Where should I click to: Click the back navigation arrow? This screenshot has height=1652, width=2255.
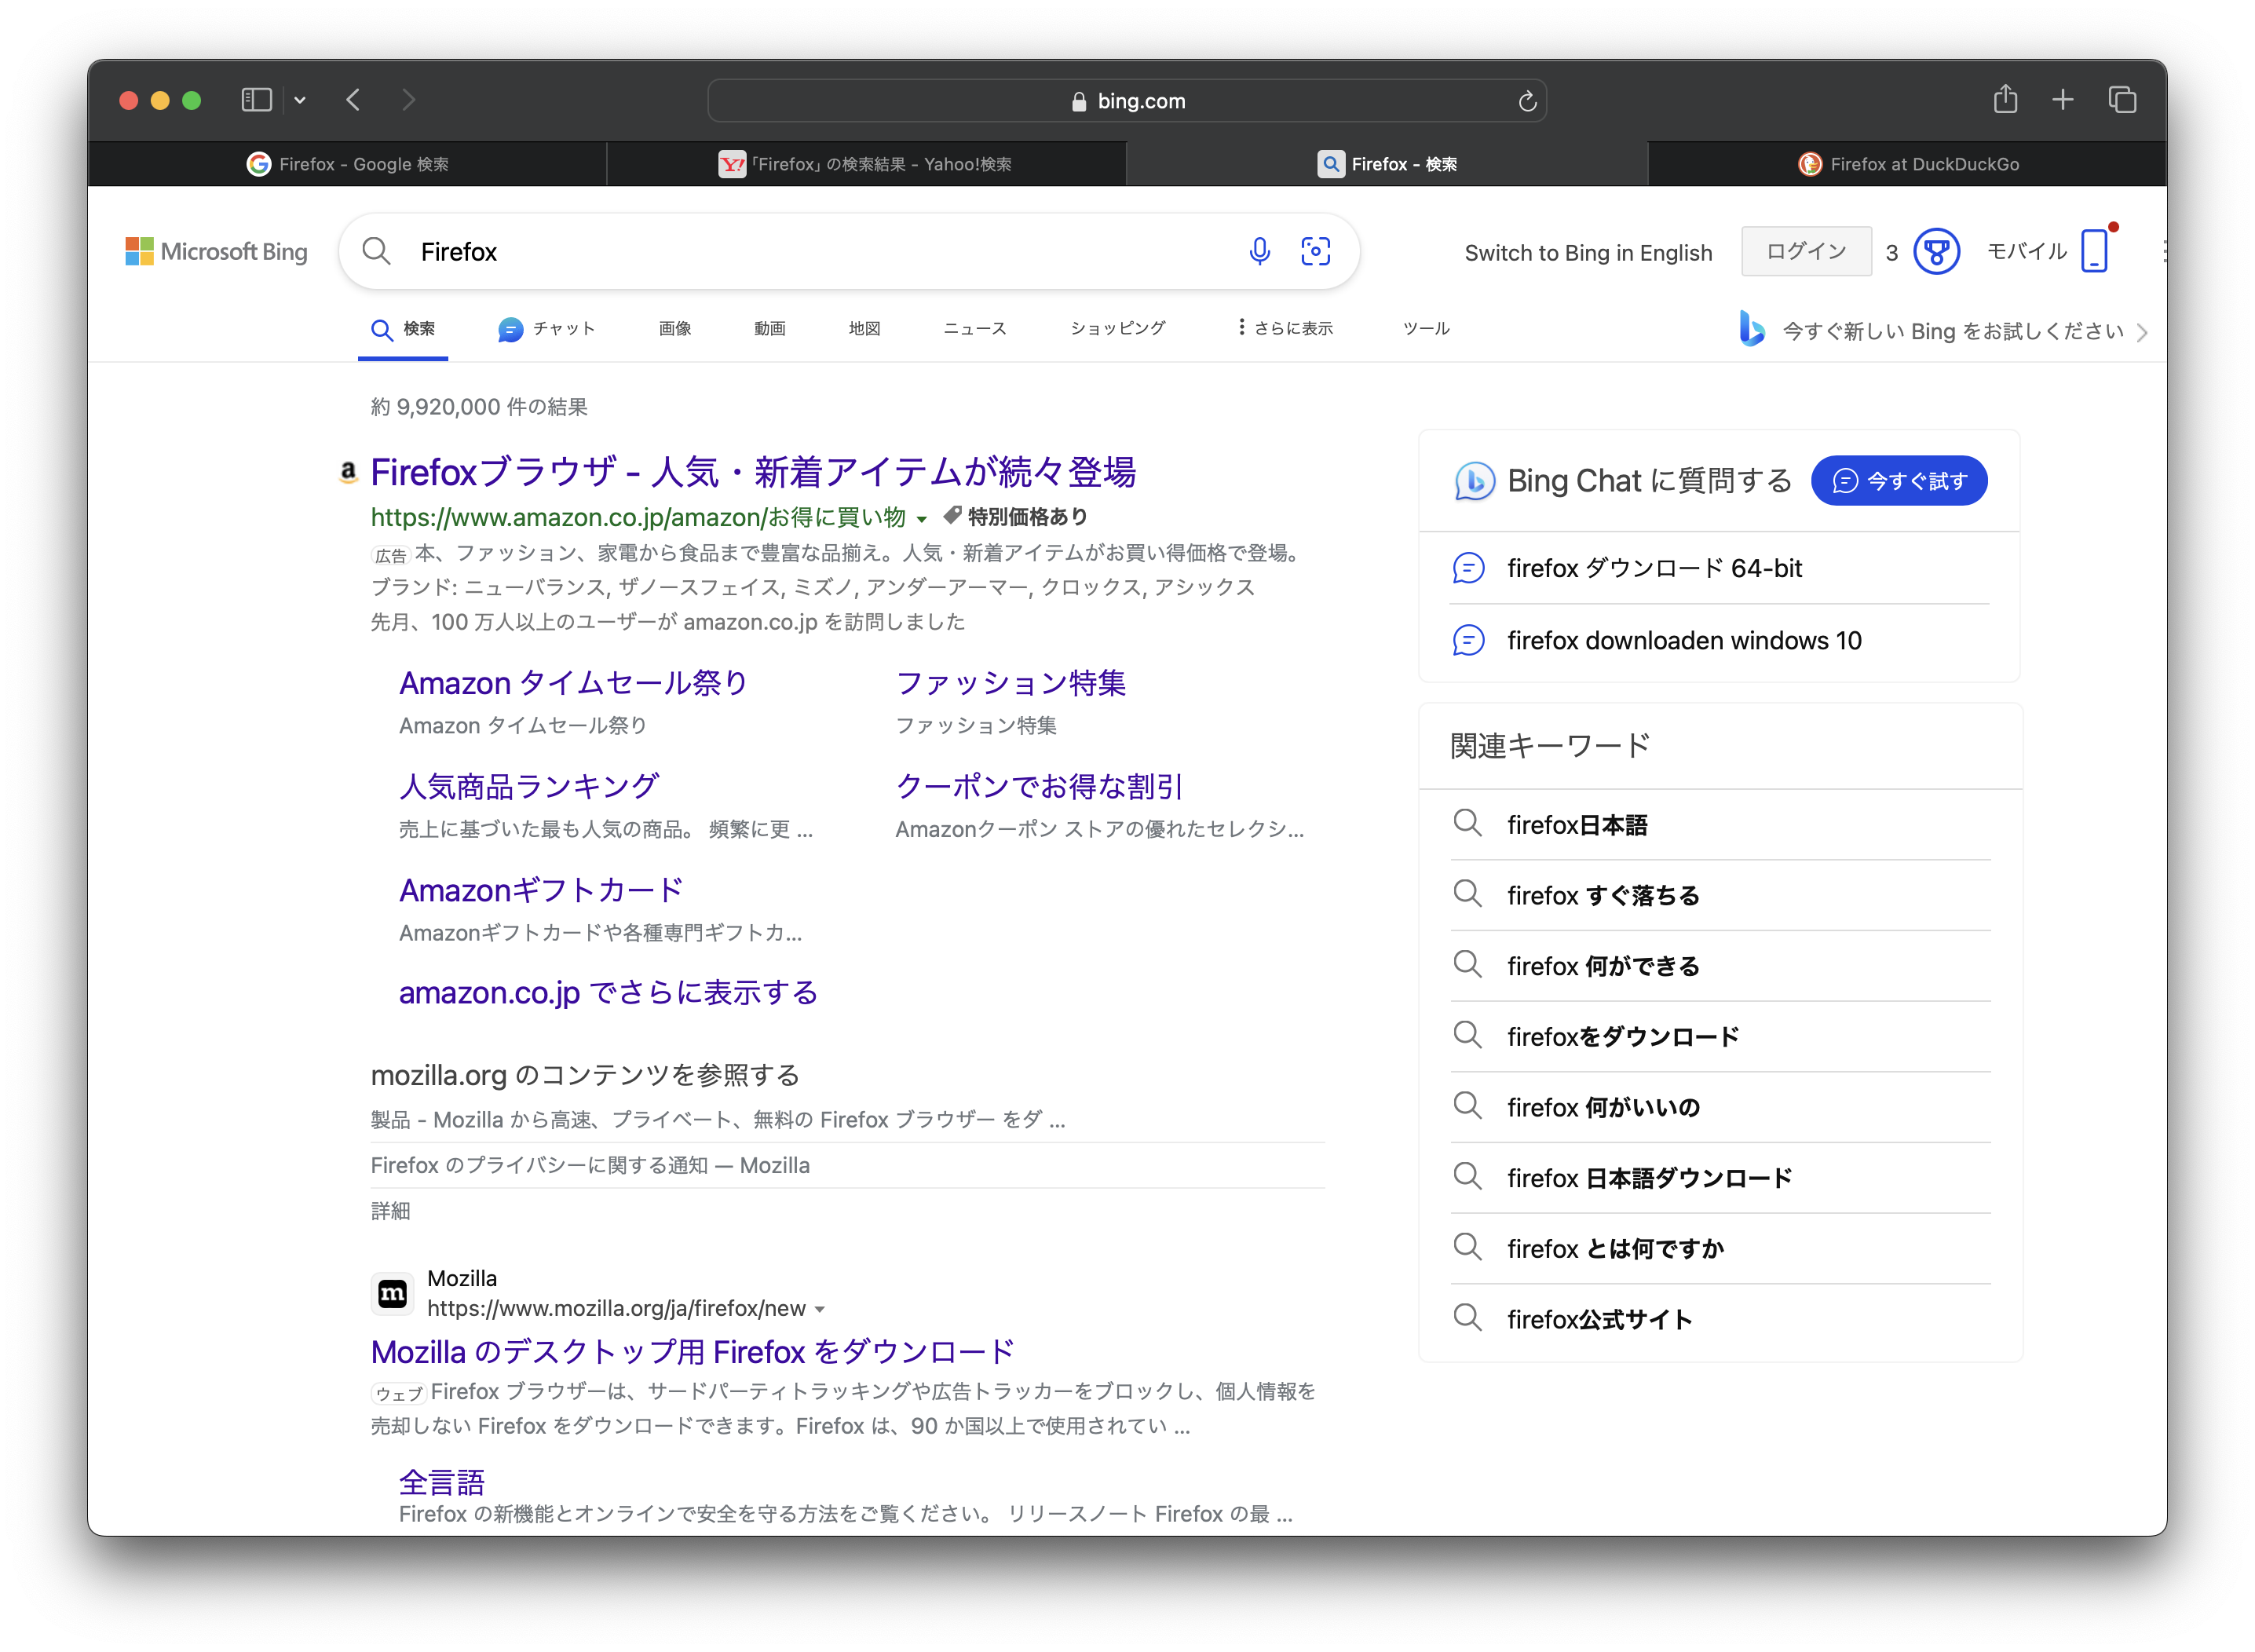coord(353,99)
